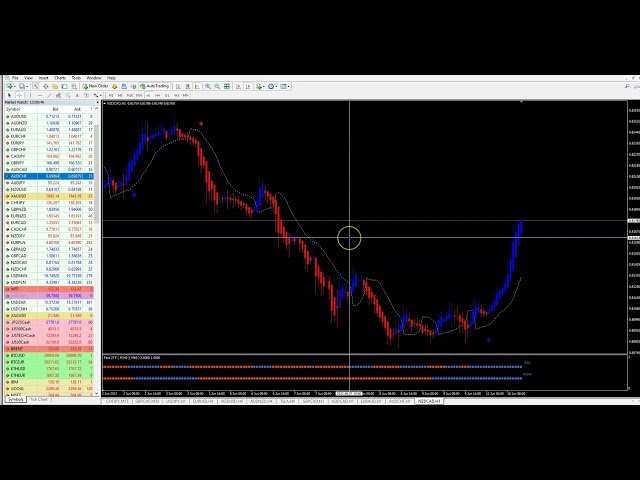Switch to the Tick Chart tab
This screenshot has width=640, height=480.
[x=39, y=399]
